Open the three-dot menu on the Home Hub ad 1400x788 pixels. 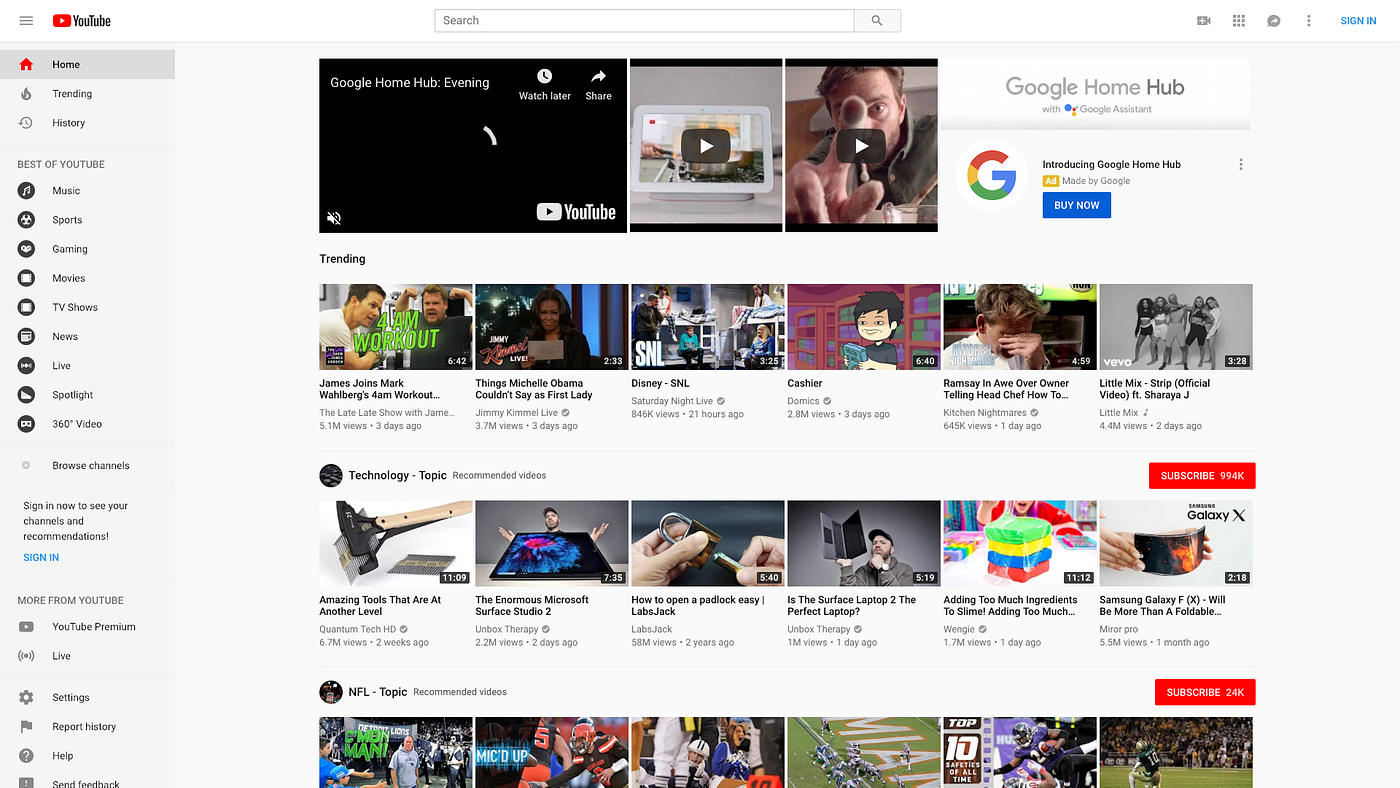pyautogui.click(x=1240, y=163)
